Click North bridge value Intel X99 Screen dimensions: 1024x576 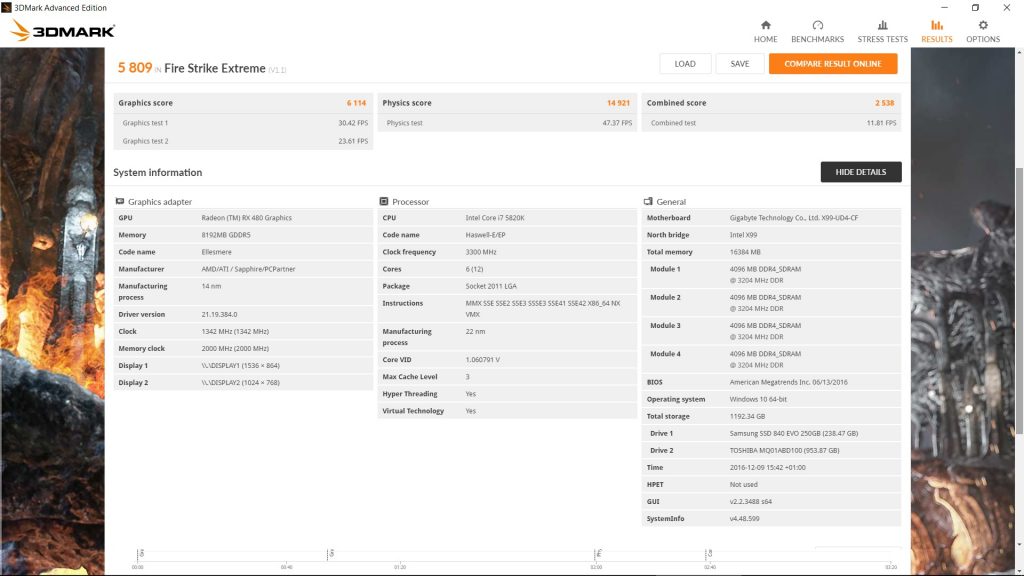point(743,235)
